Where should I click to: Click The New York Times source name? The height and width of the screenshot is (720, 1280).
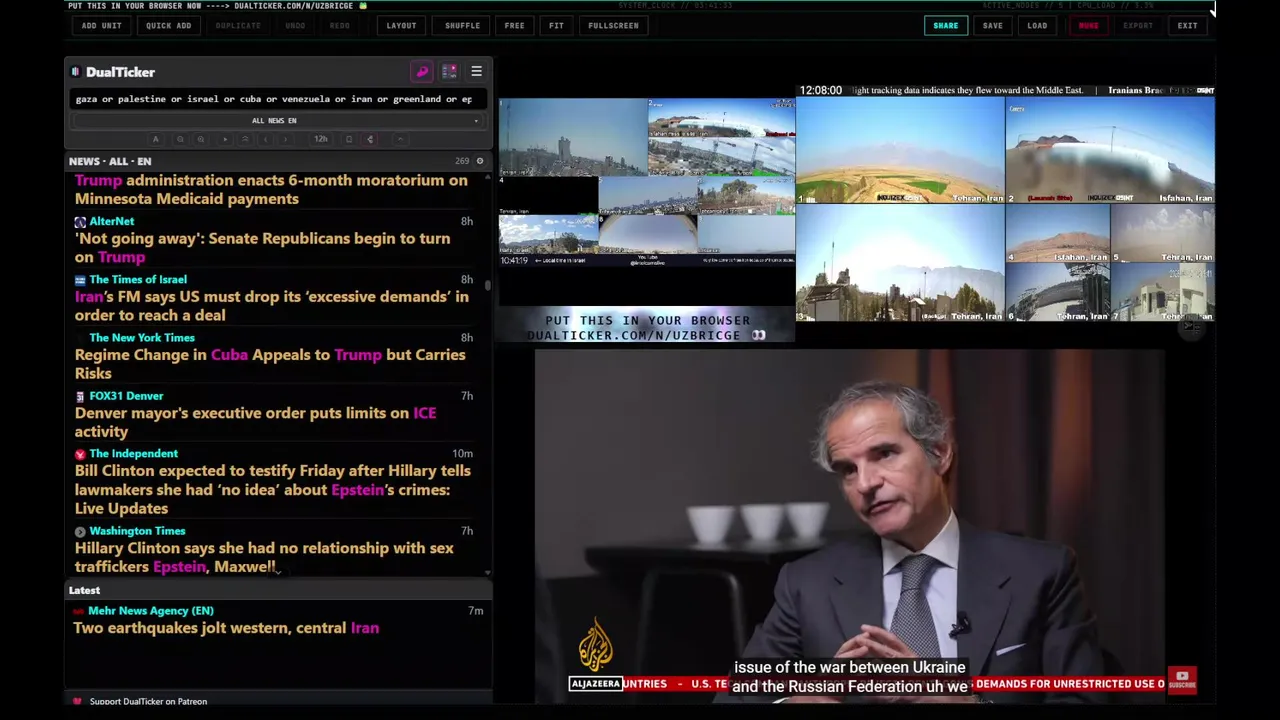[x=142, y=338]
